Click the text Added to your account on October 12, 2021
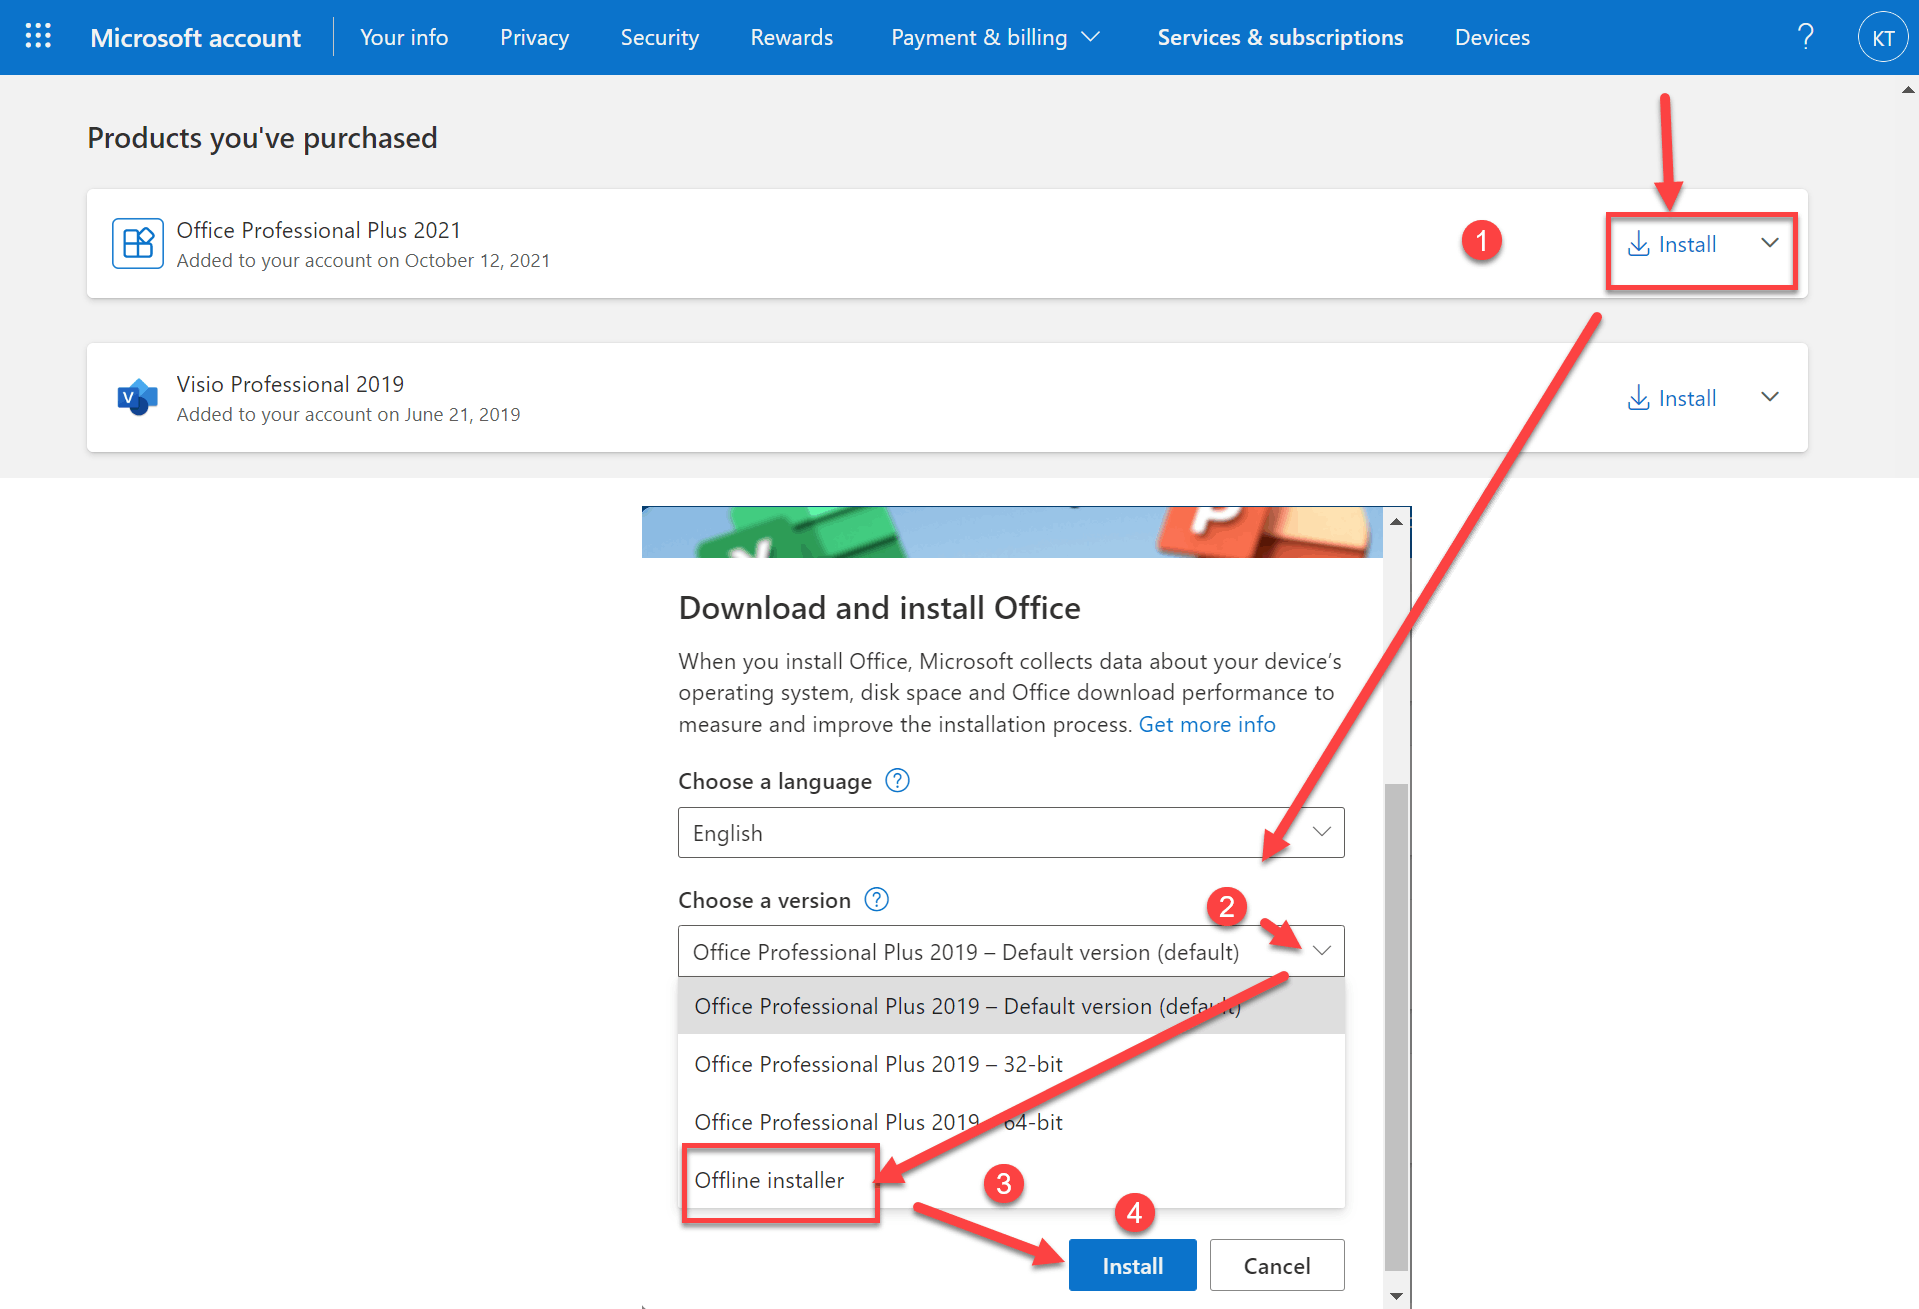Screen dimensions: 1919x1309 pos(363,260)
